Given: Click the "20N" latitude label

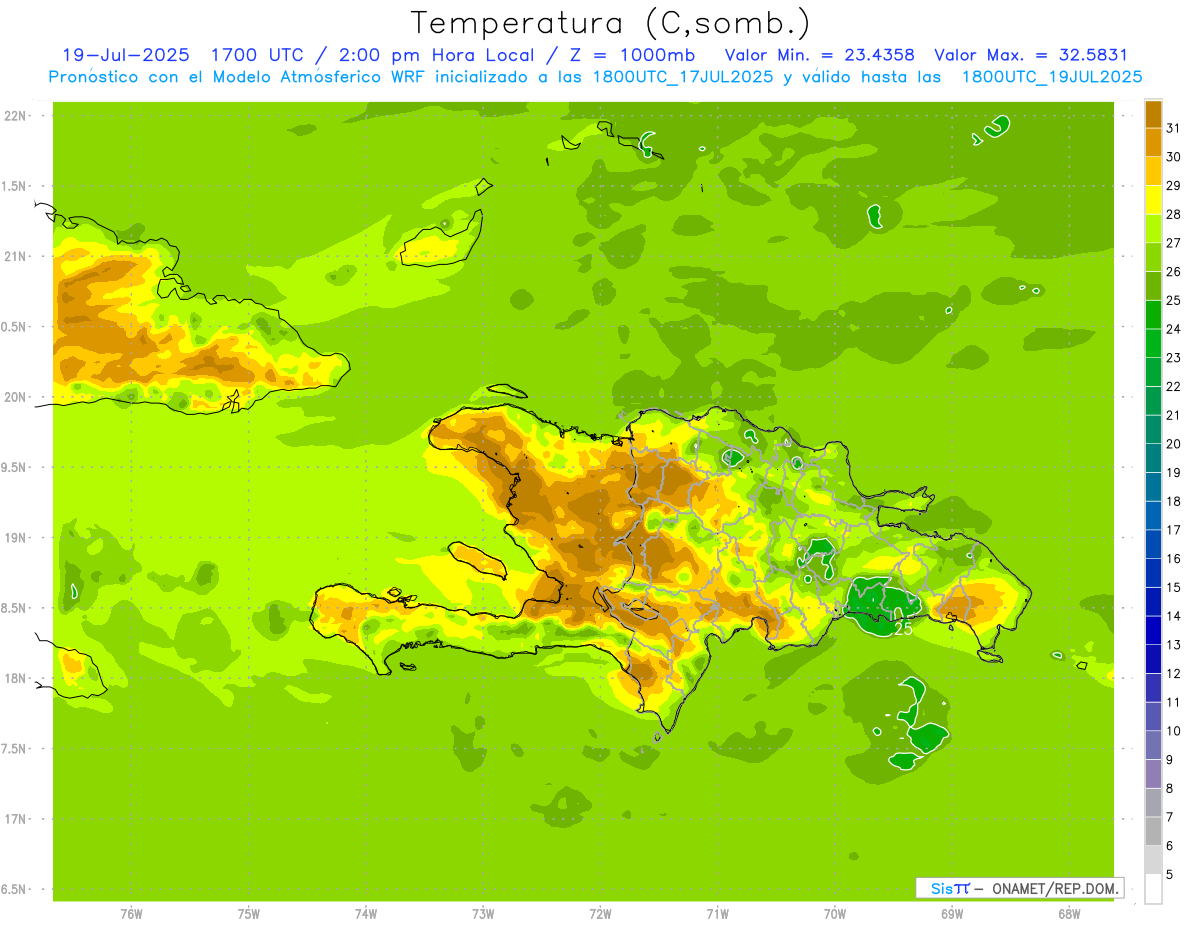Looking at the screenshot, I should click(16, 397).
